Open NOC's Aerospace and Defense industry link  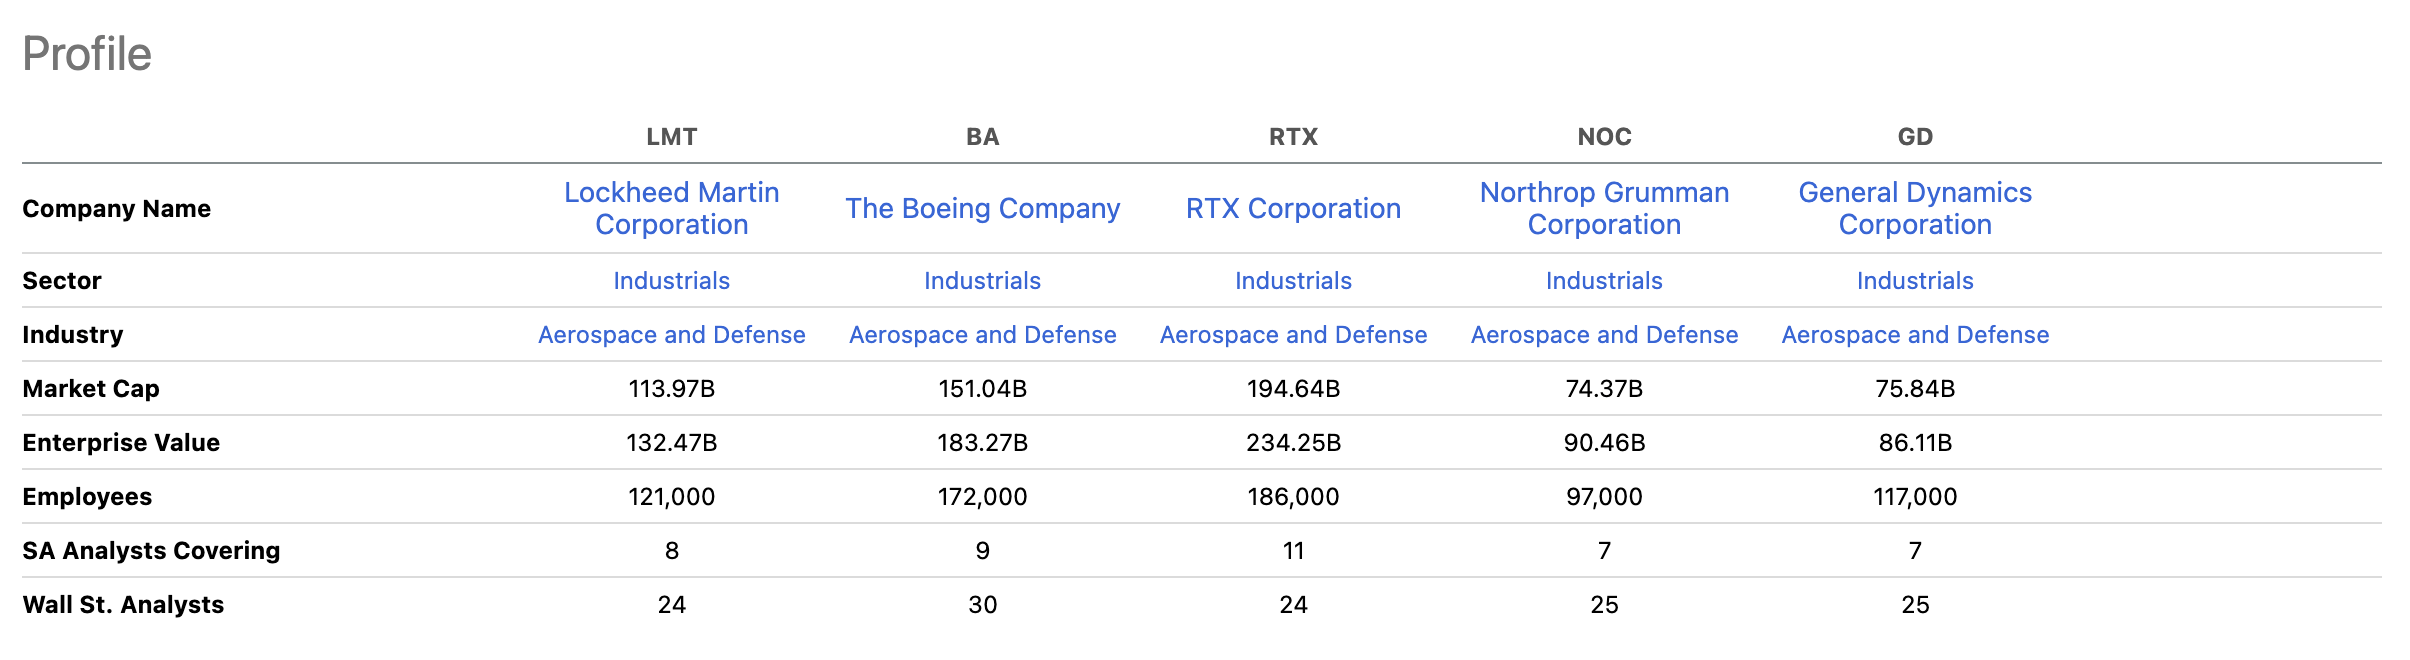pos(1605,335)
